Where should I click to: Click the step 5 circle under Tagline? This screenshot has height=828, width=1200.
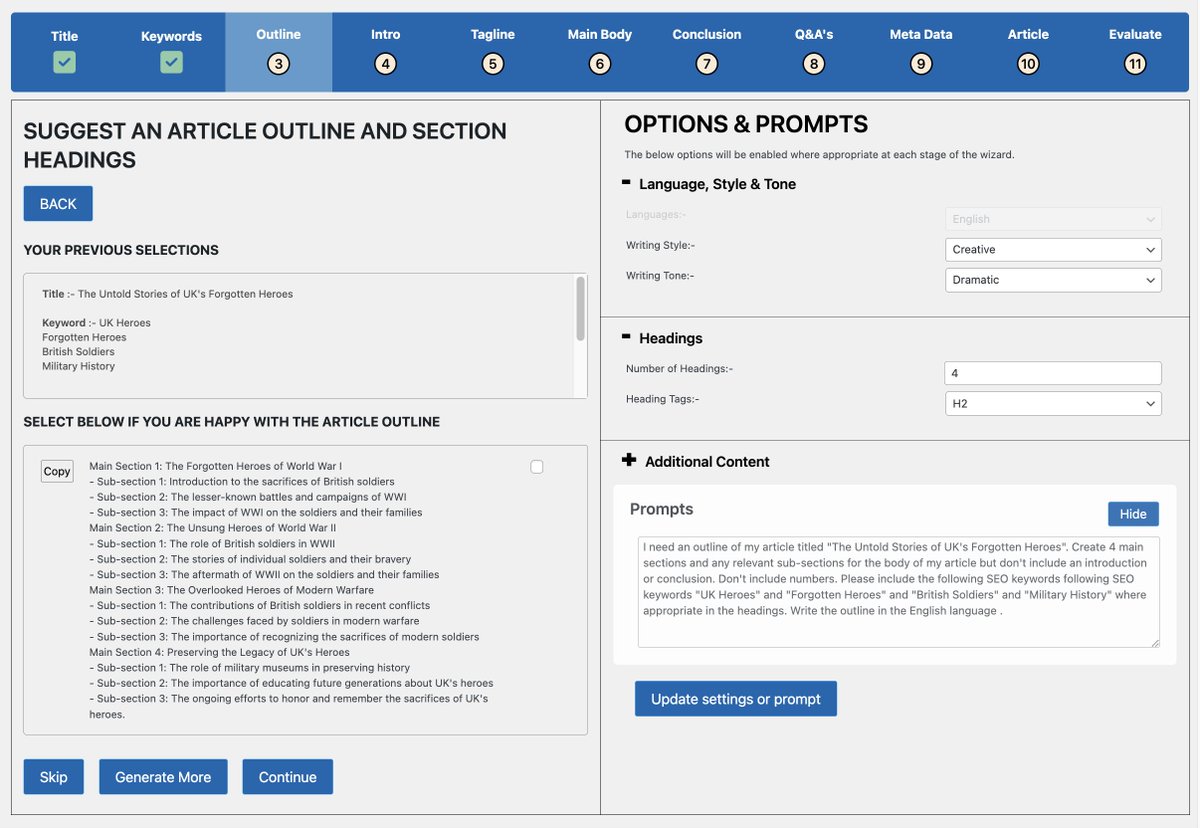coord(492,64)
